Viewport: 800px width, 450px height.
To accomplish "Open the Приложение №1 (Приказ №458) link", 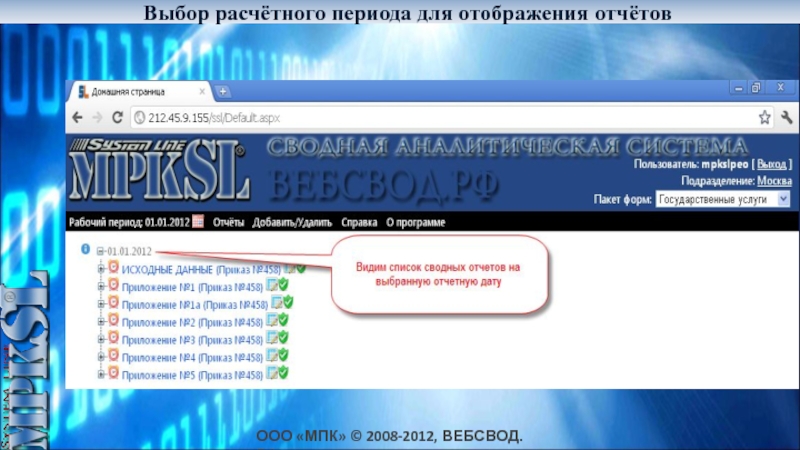I will pos(192,287).
